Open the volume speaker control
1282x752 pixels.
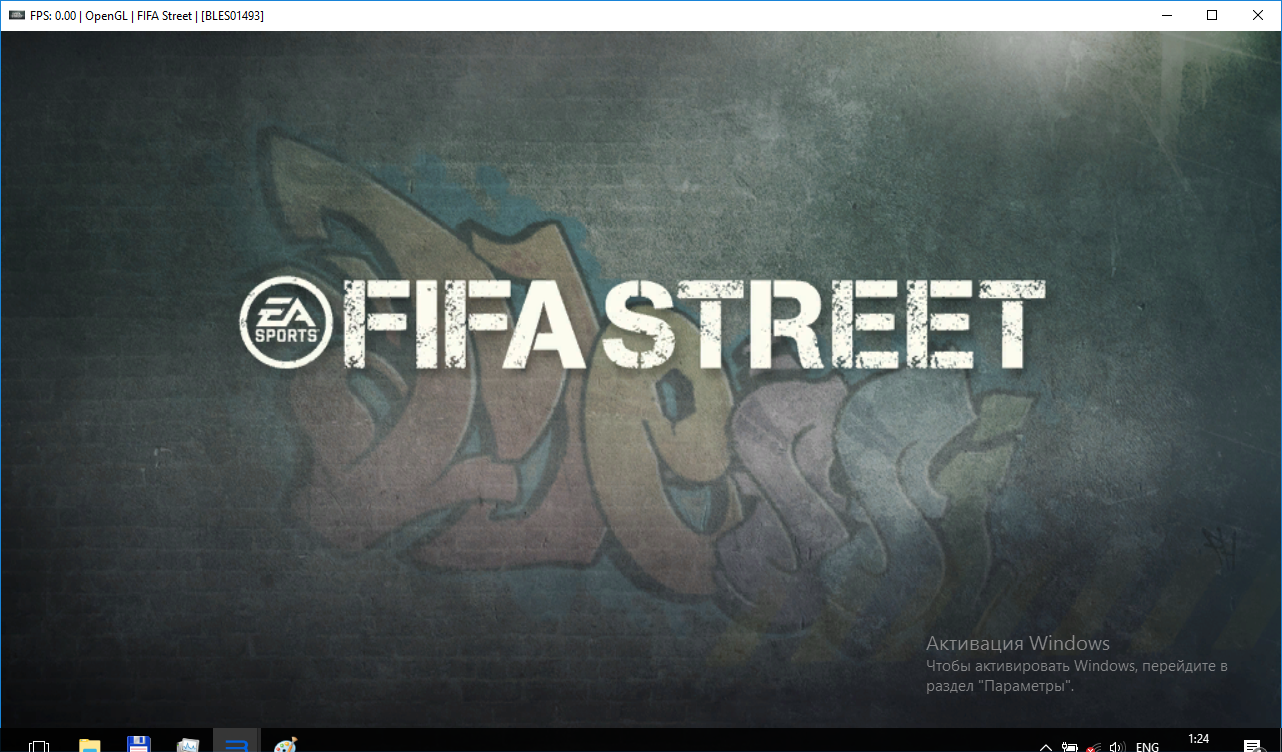1117,746
